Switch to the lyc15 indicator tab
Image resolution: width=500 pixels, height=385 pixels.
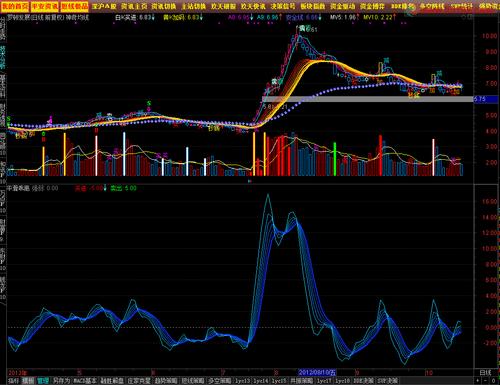coord(279,381)
